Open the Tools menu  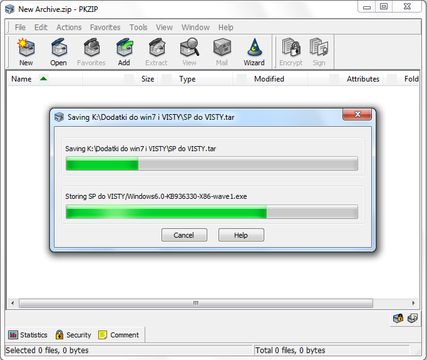[138, 27]
